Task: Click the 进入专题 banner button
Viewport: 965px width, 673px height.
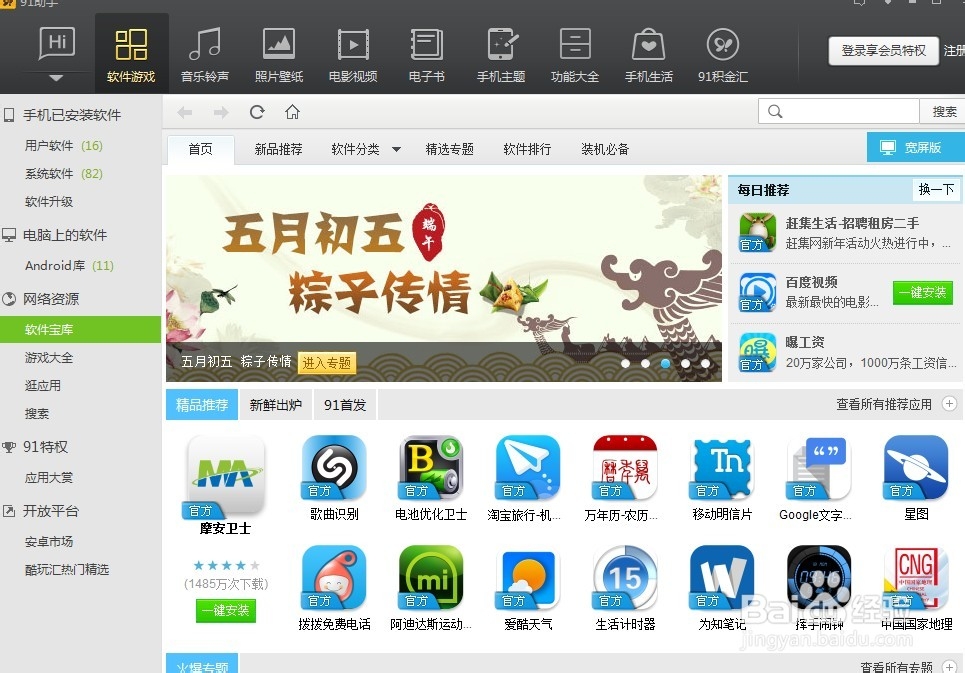Action: [327, 362]
